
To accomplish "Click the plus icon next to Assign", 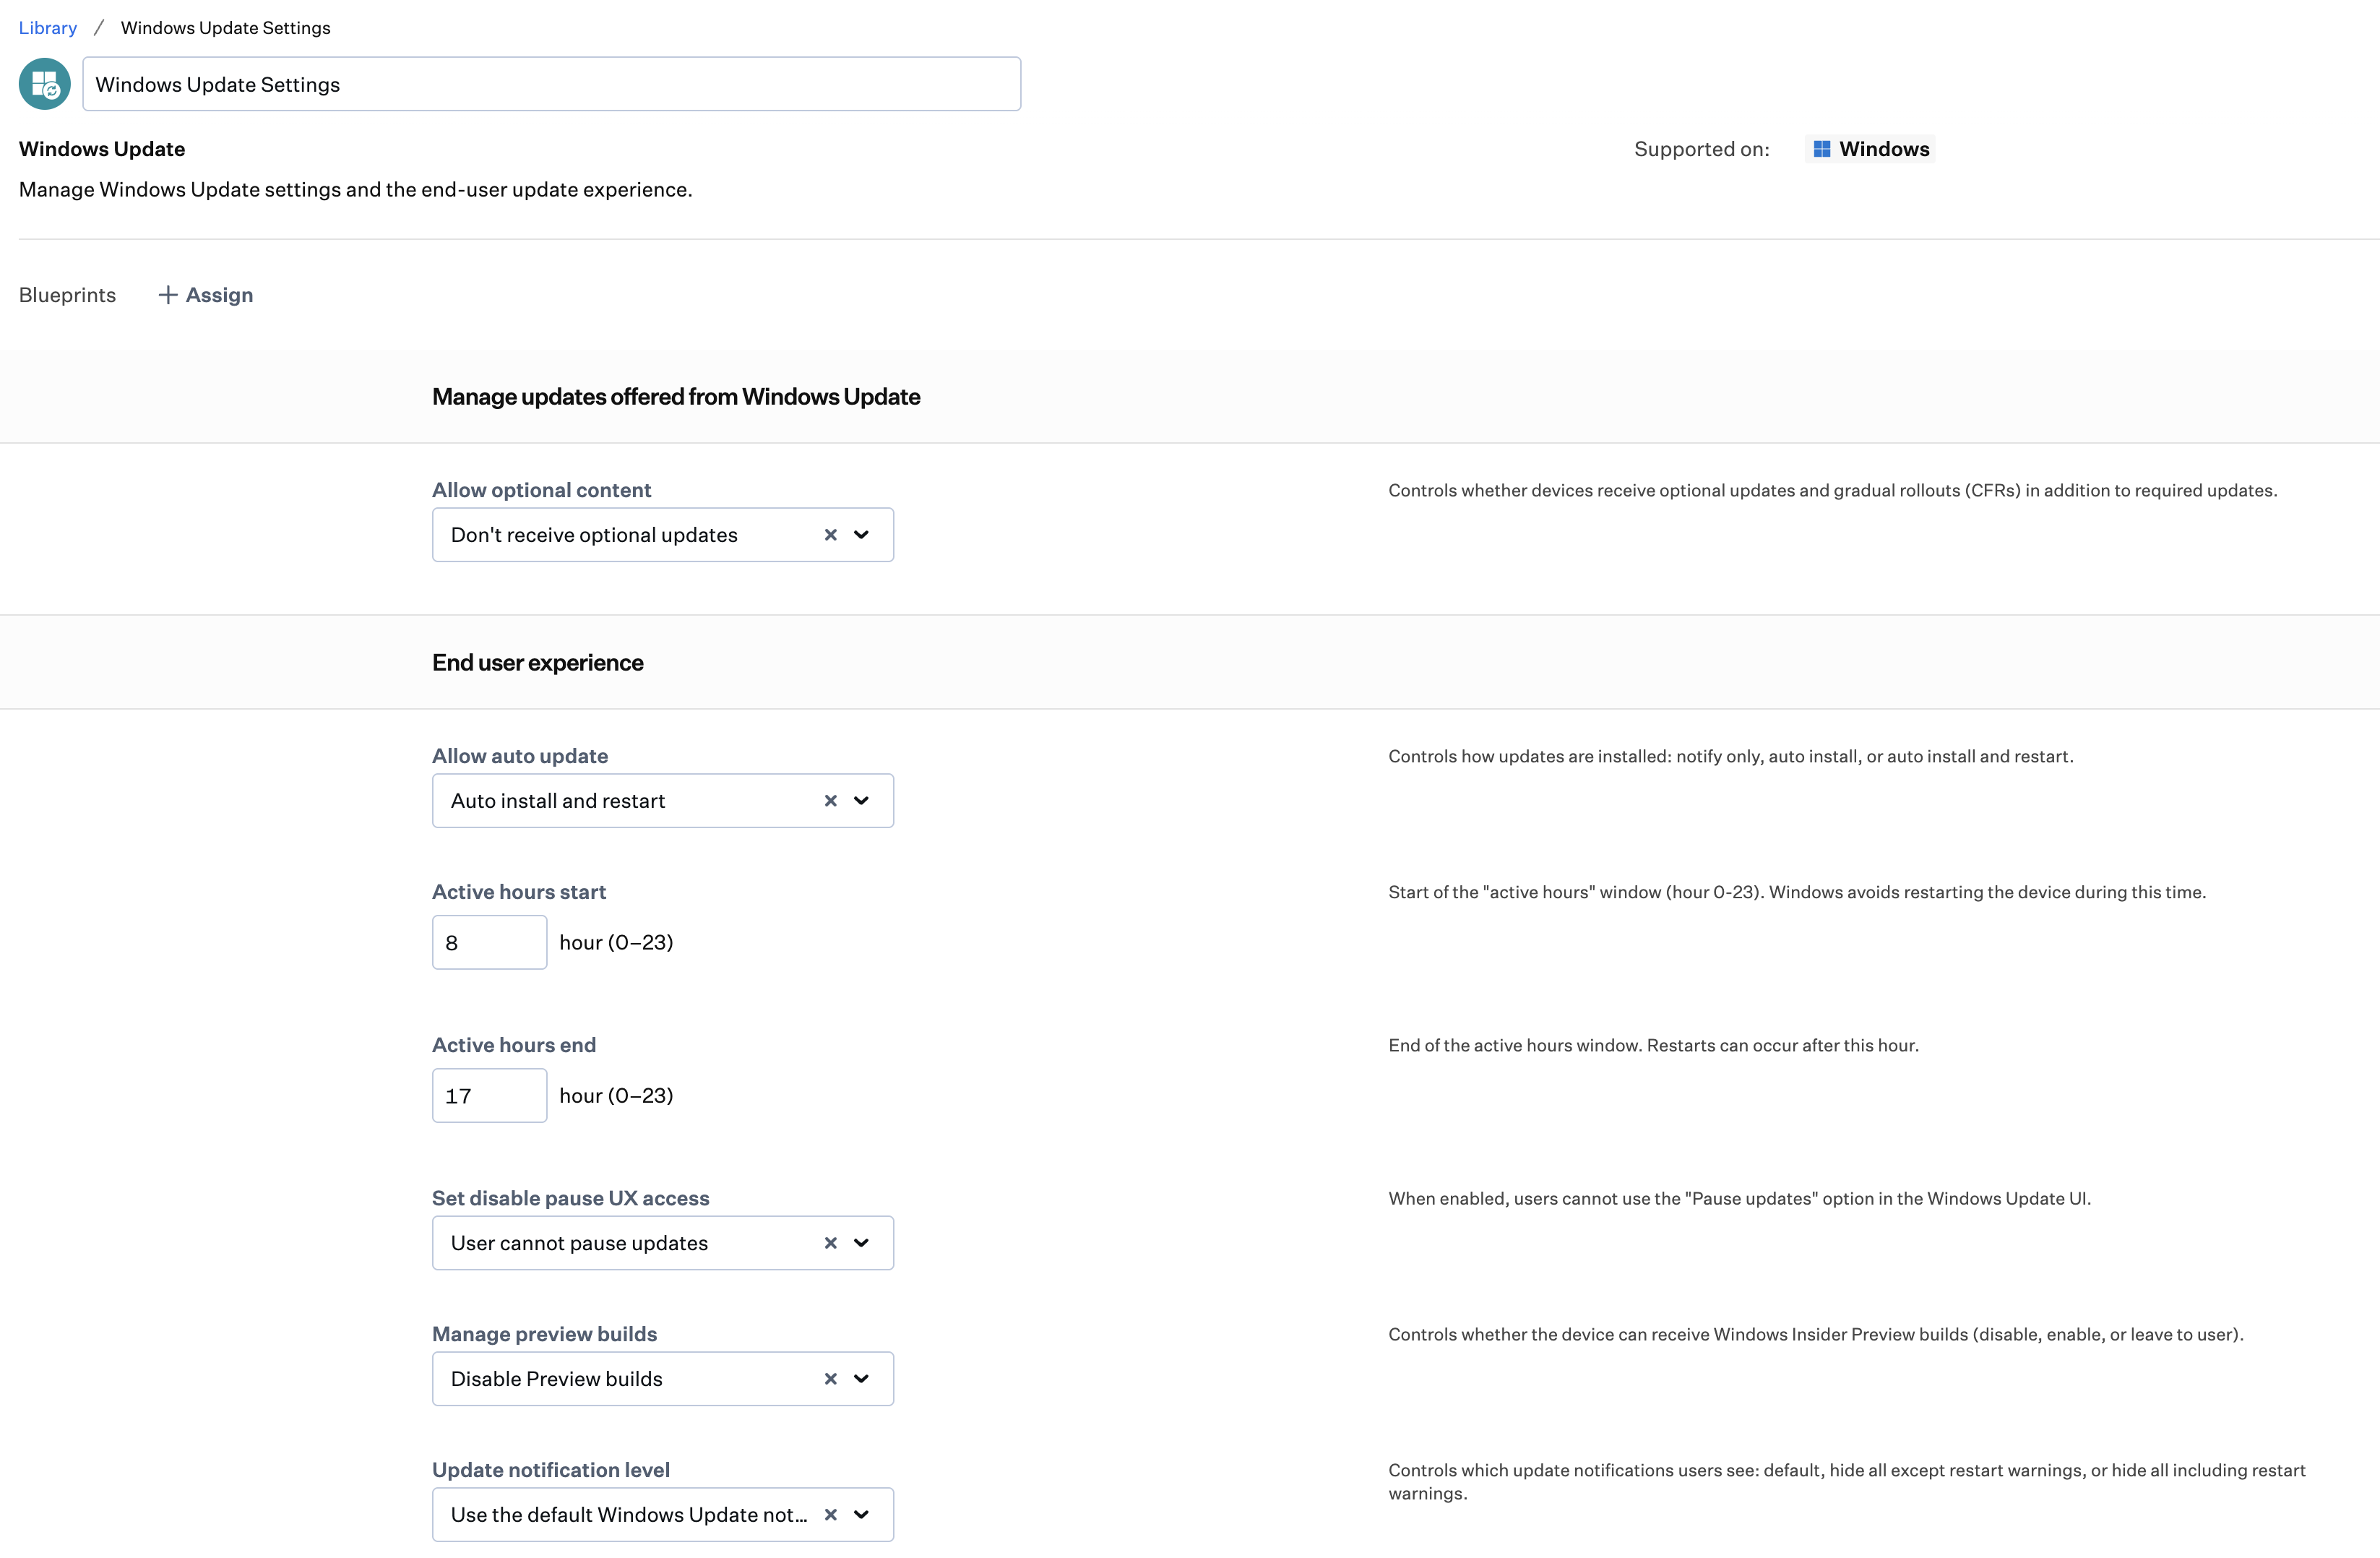I will click(x=168, y=295).
